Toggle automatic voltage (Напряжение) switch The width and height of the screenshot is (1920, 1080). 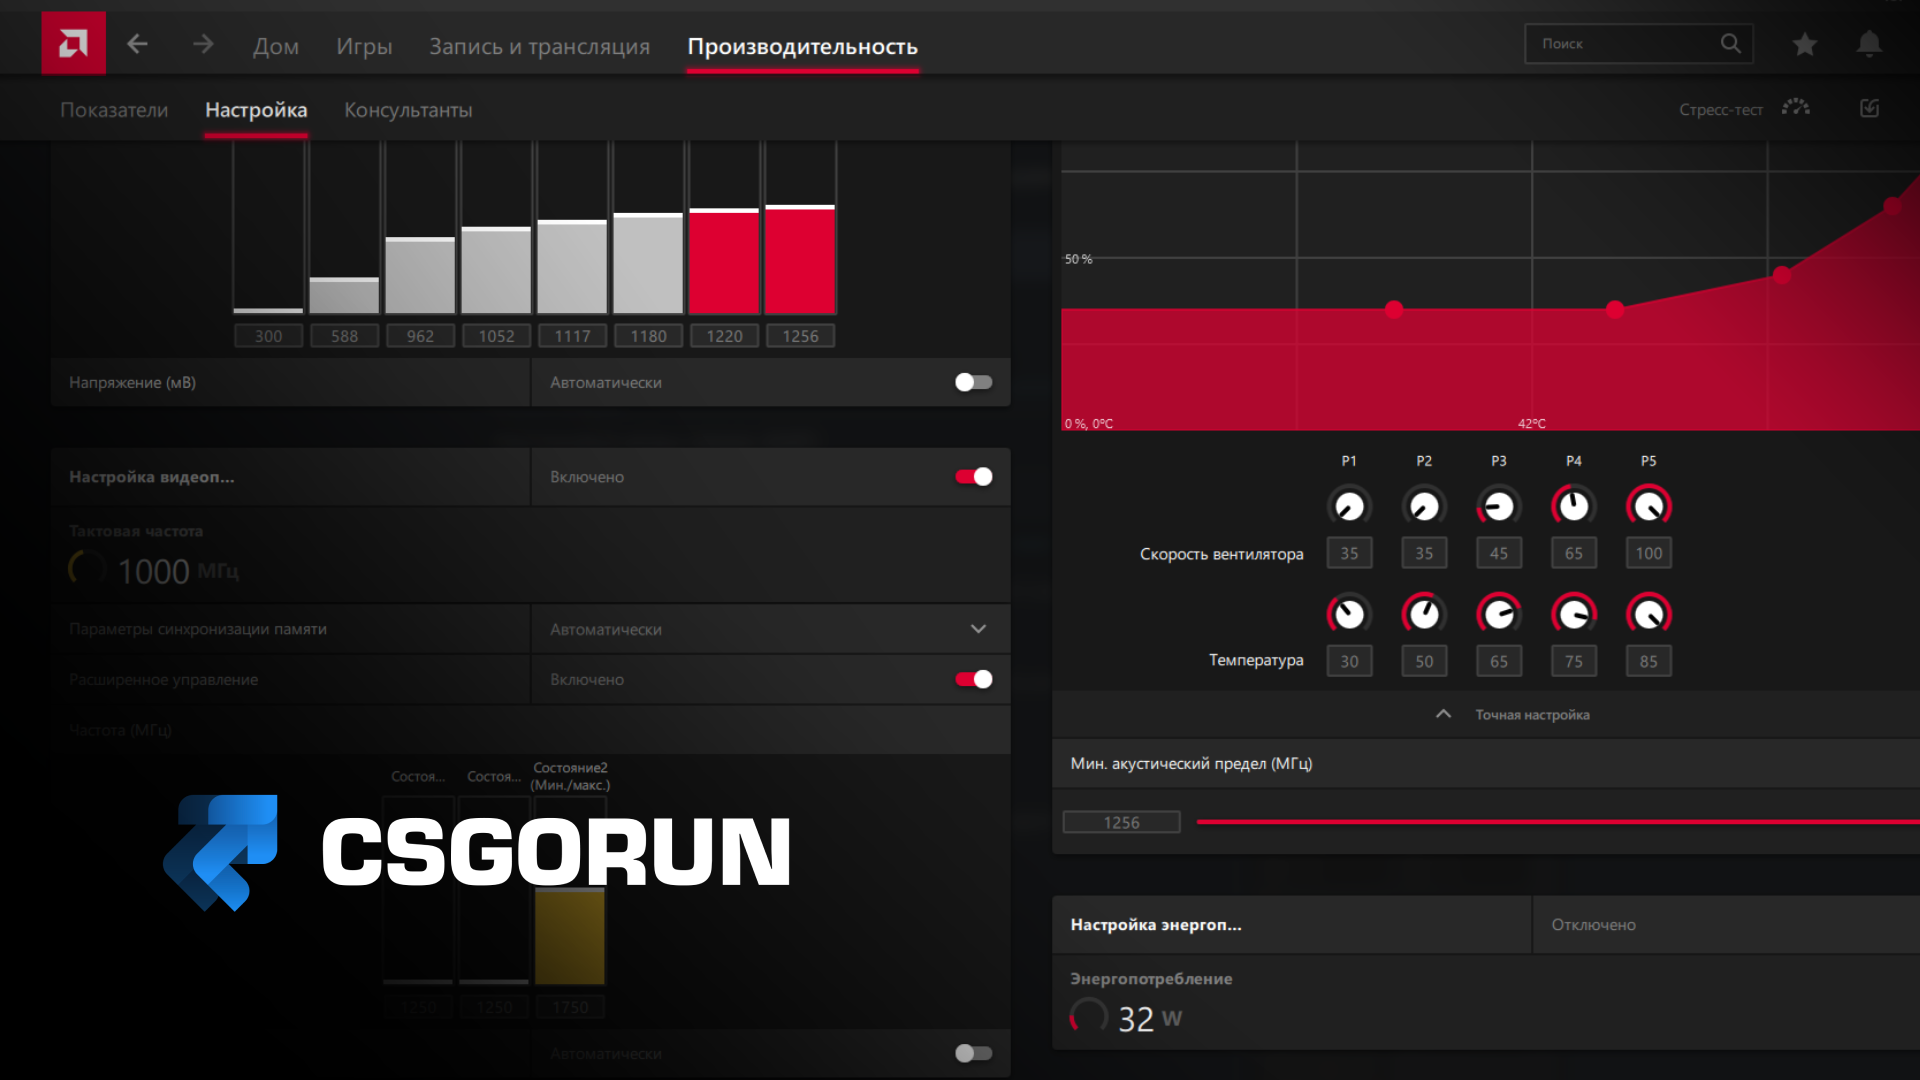973,382
